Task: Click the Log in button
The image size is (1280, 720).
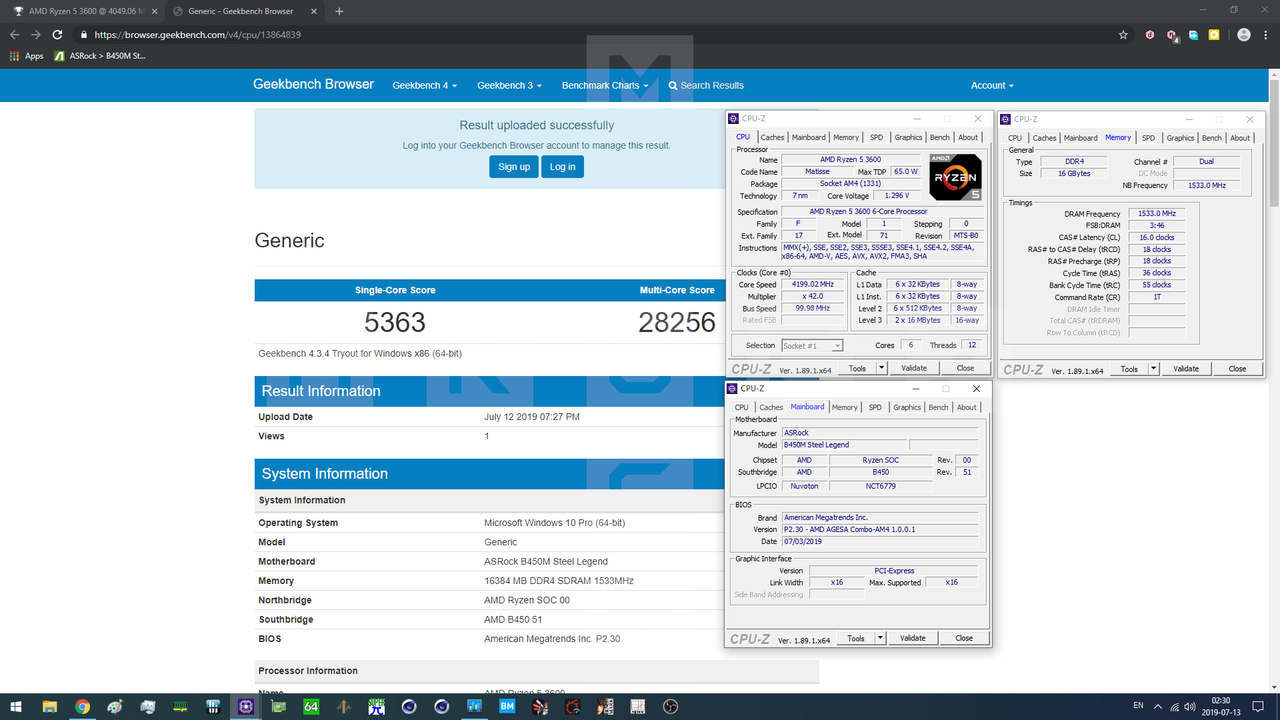Action: 563,167
